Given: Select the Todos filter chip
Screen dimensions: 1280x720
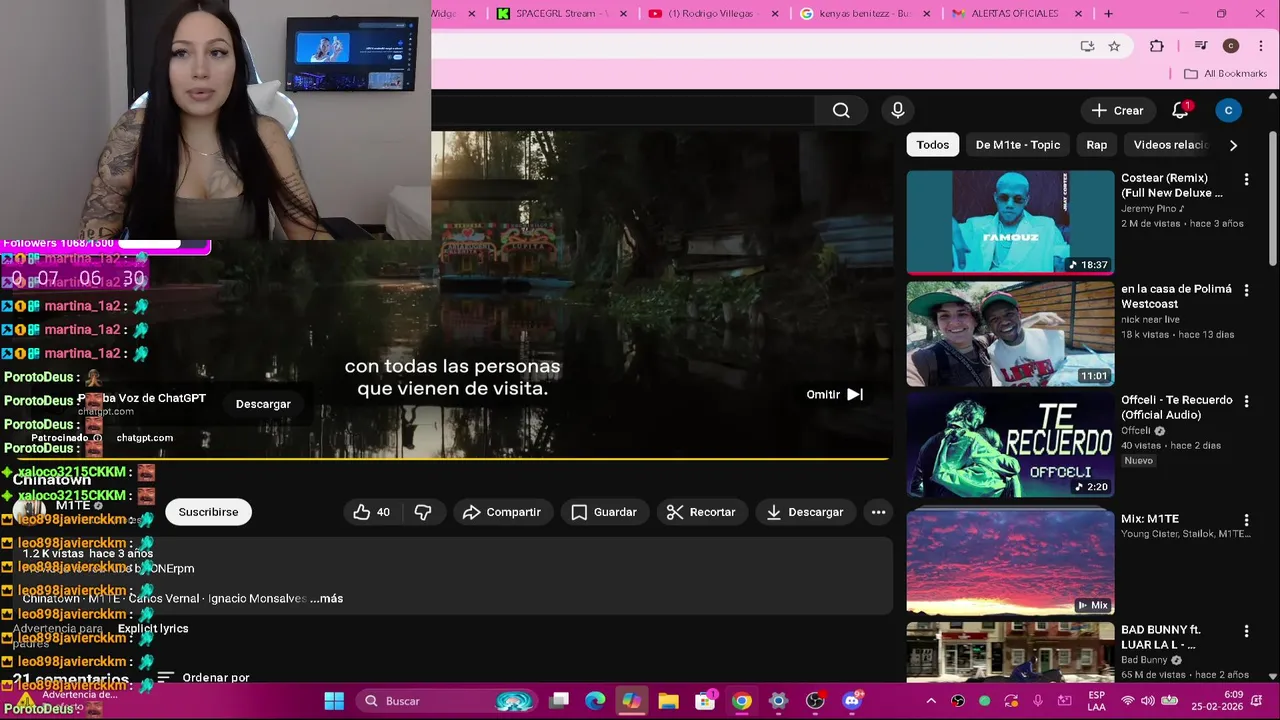Looking at the screenshot, I should [x=932, y=145].
